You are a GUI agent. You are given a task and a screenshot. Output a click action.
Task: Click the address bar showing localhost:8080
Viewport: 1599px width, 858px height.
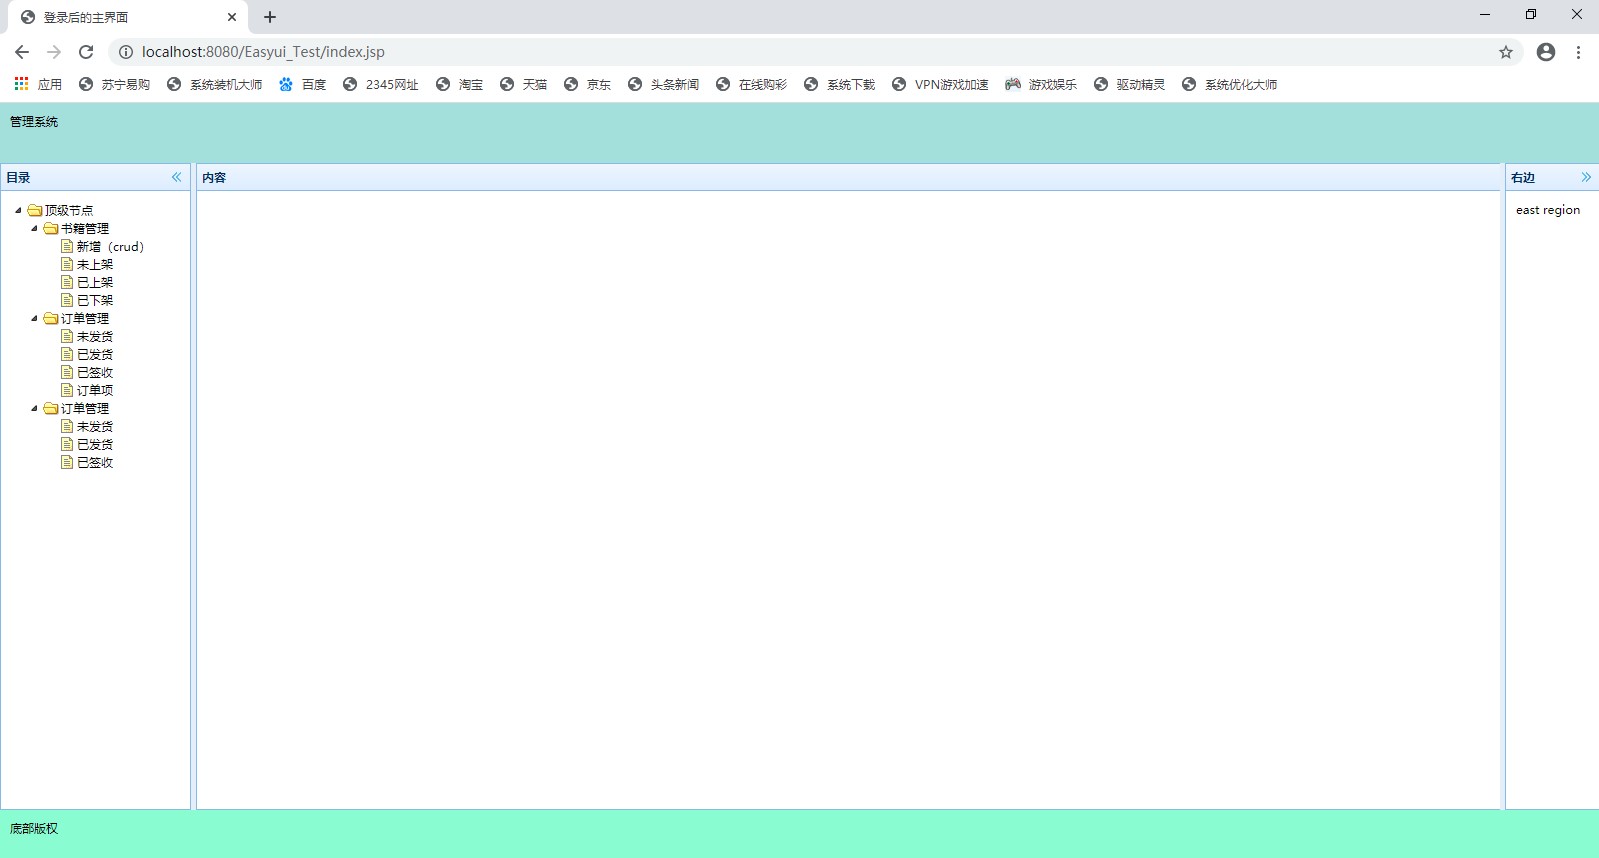click(x=815, y=52)
